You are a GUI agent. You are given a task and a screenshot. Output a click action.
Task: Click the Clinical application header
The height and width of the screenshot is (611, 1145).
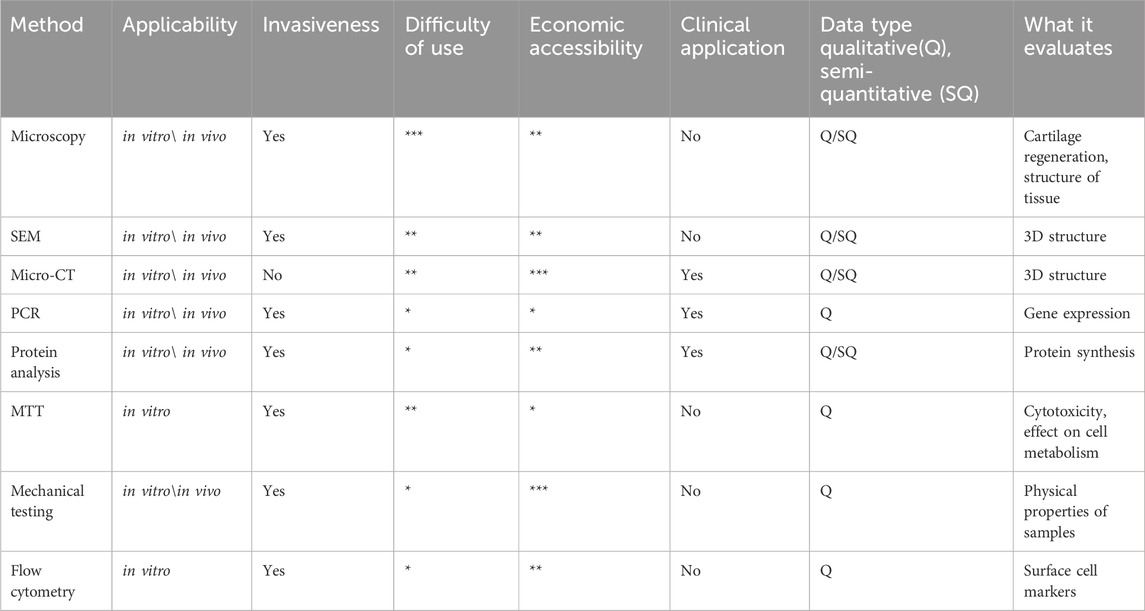coord(732,36)
